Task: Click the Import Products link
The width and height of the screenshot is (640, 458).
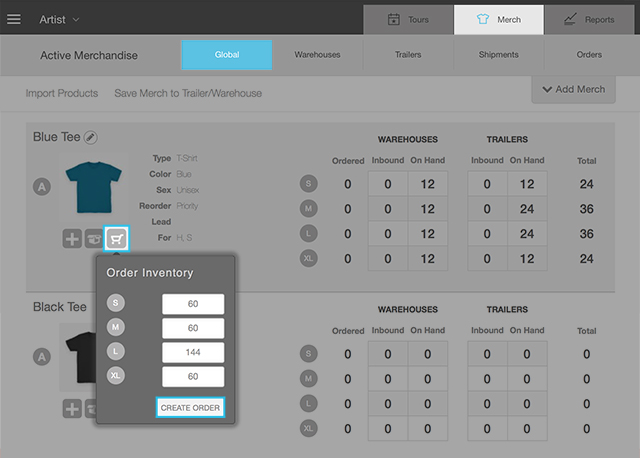Action: pos(62,93)
